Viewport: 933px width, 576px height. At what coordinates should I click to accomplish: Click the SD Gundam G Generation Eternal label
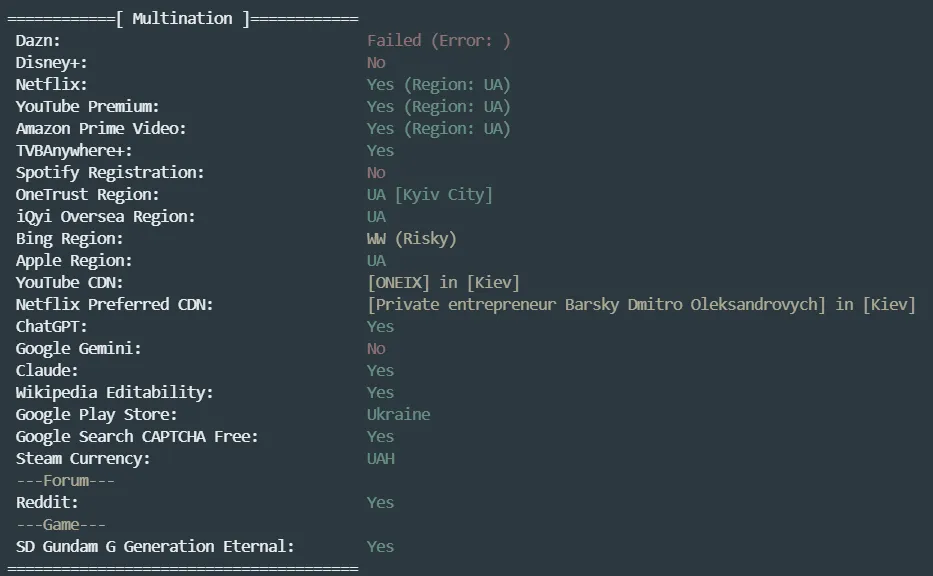(x=155, y=547)
